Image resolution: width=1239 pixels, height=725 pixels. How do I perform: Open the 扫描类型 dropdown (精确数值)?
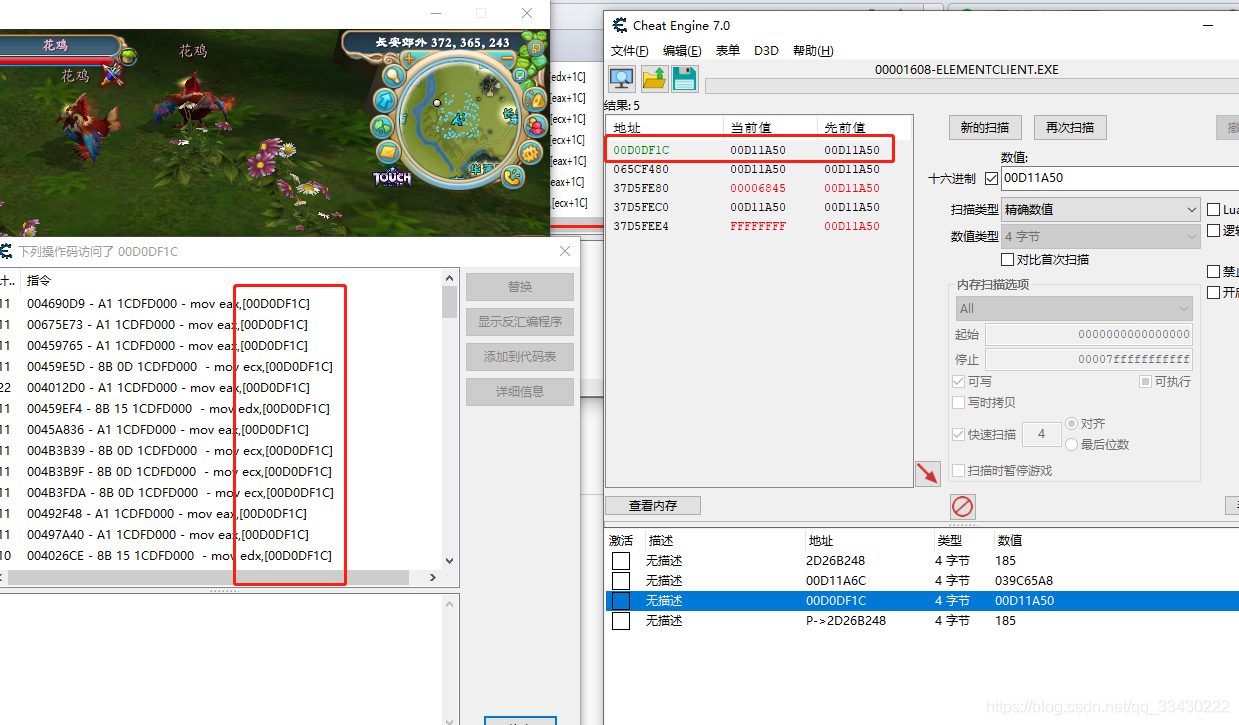point(1100,210)
